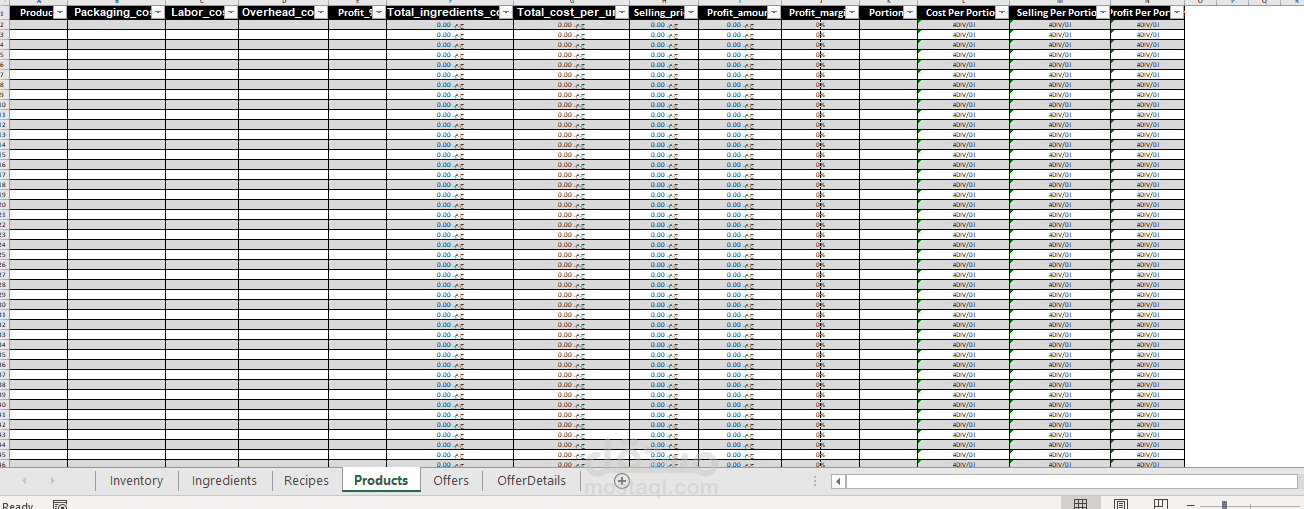Switch to the Offers sheet tab
The image size is (1304, 509).
[x=451, y=481]
